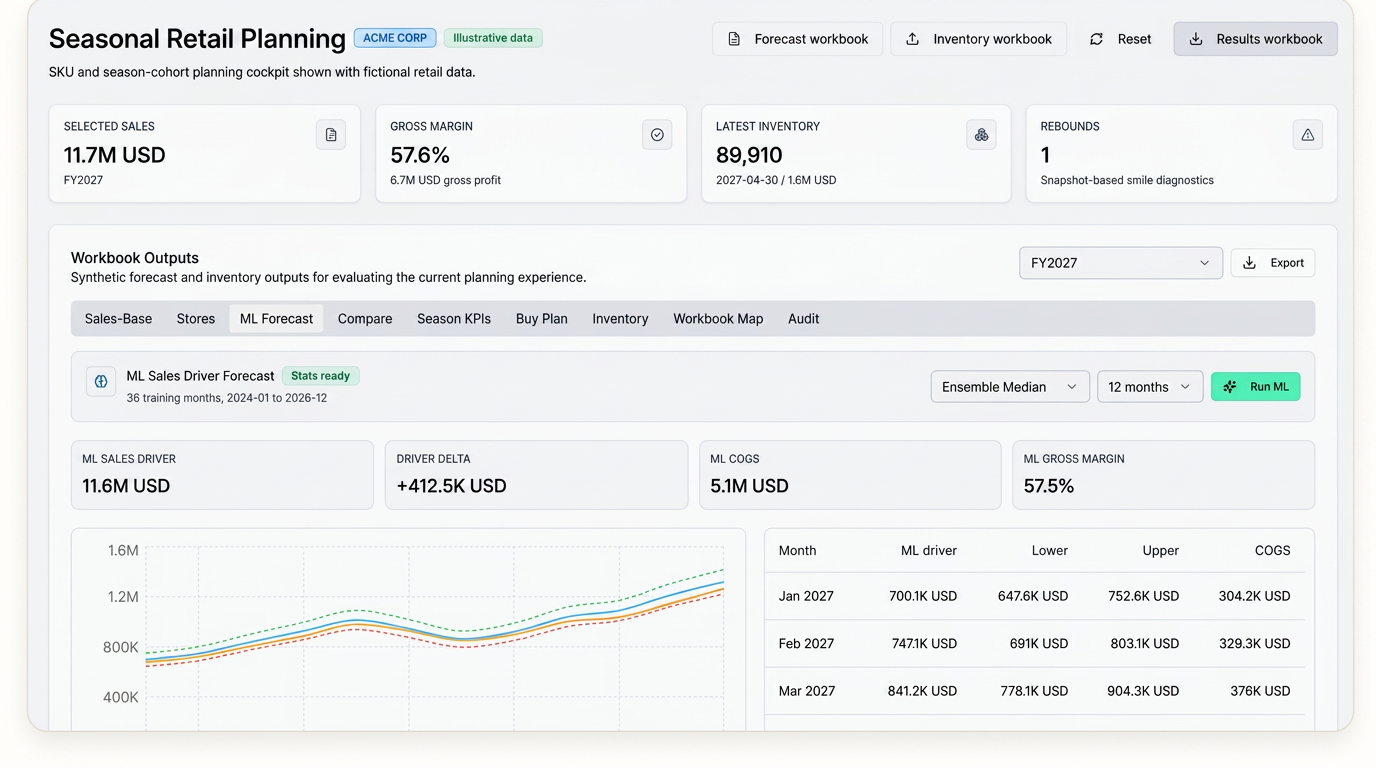Viewport: 1376px width, 768px height.
Task: Go to the Buy Plan tab
Action: click(542, 319)
